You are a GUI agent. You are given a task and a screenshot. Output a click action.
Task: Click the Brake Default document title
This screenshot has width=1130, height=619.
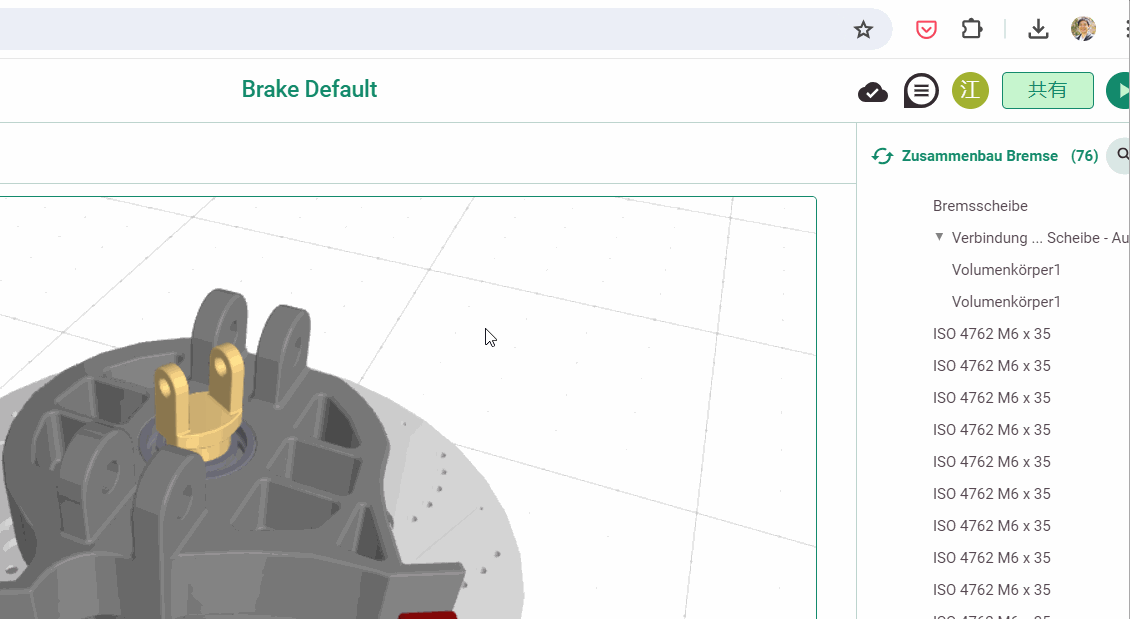309,90
